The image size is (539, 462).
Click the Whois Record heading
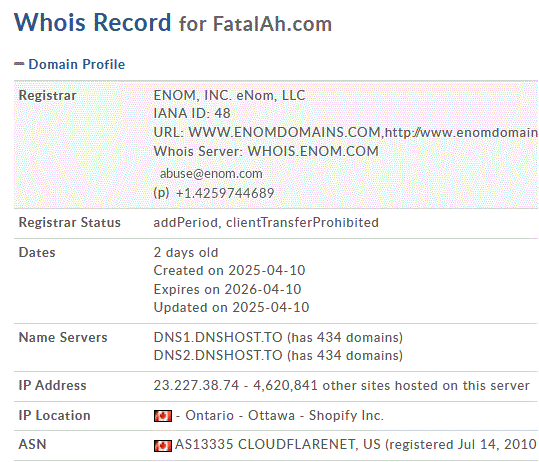[92, 22]
